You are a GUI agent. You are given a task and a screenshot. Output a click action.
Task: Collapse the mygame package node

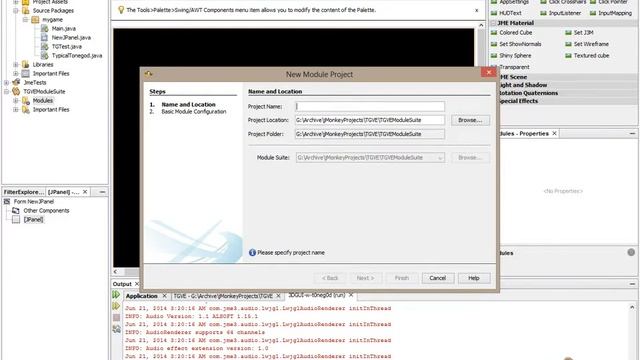pos(25,20)
